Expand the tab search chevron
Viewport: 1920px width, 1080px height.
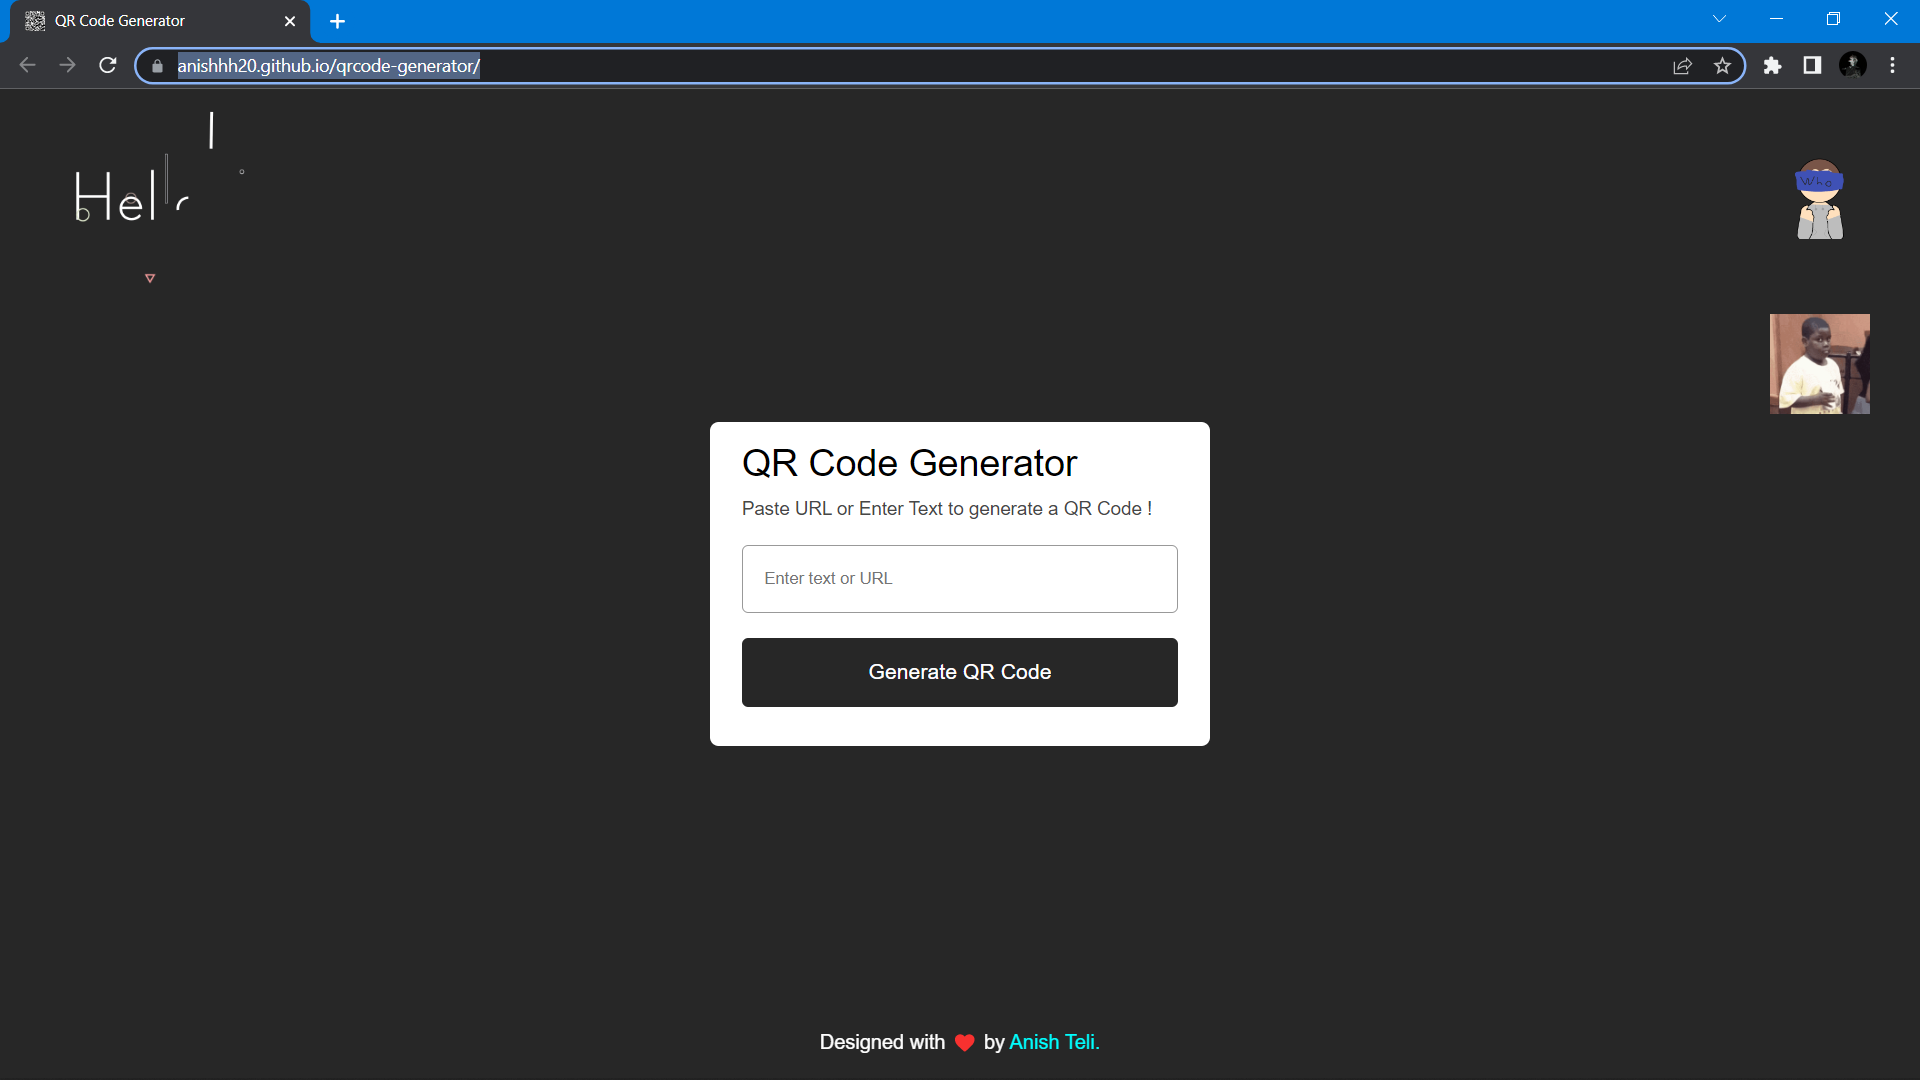tap(1719, 19)
